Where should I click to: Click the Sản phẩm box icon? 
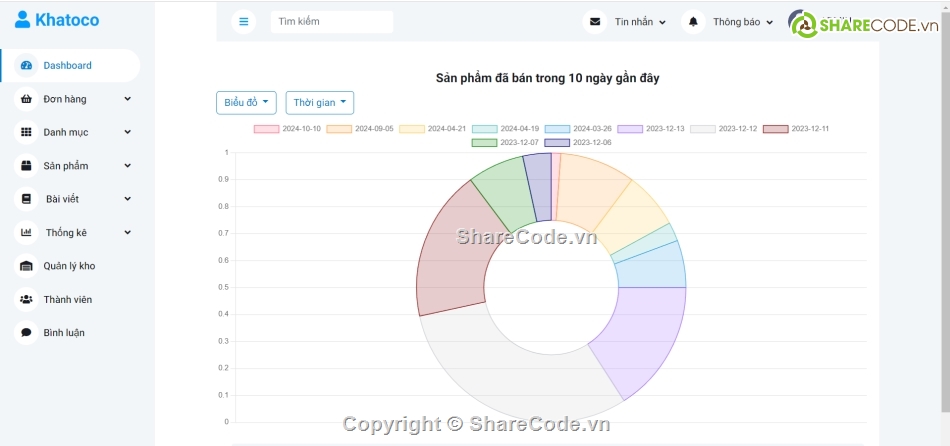(26, 165)
